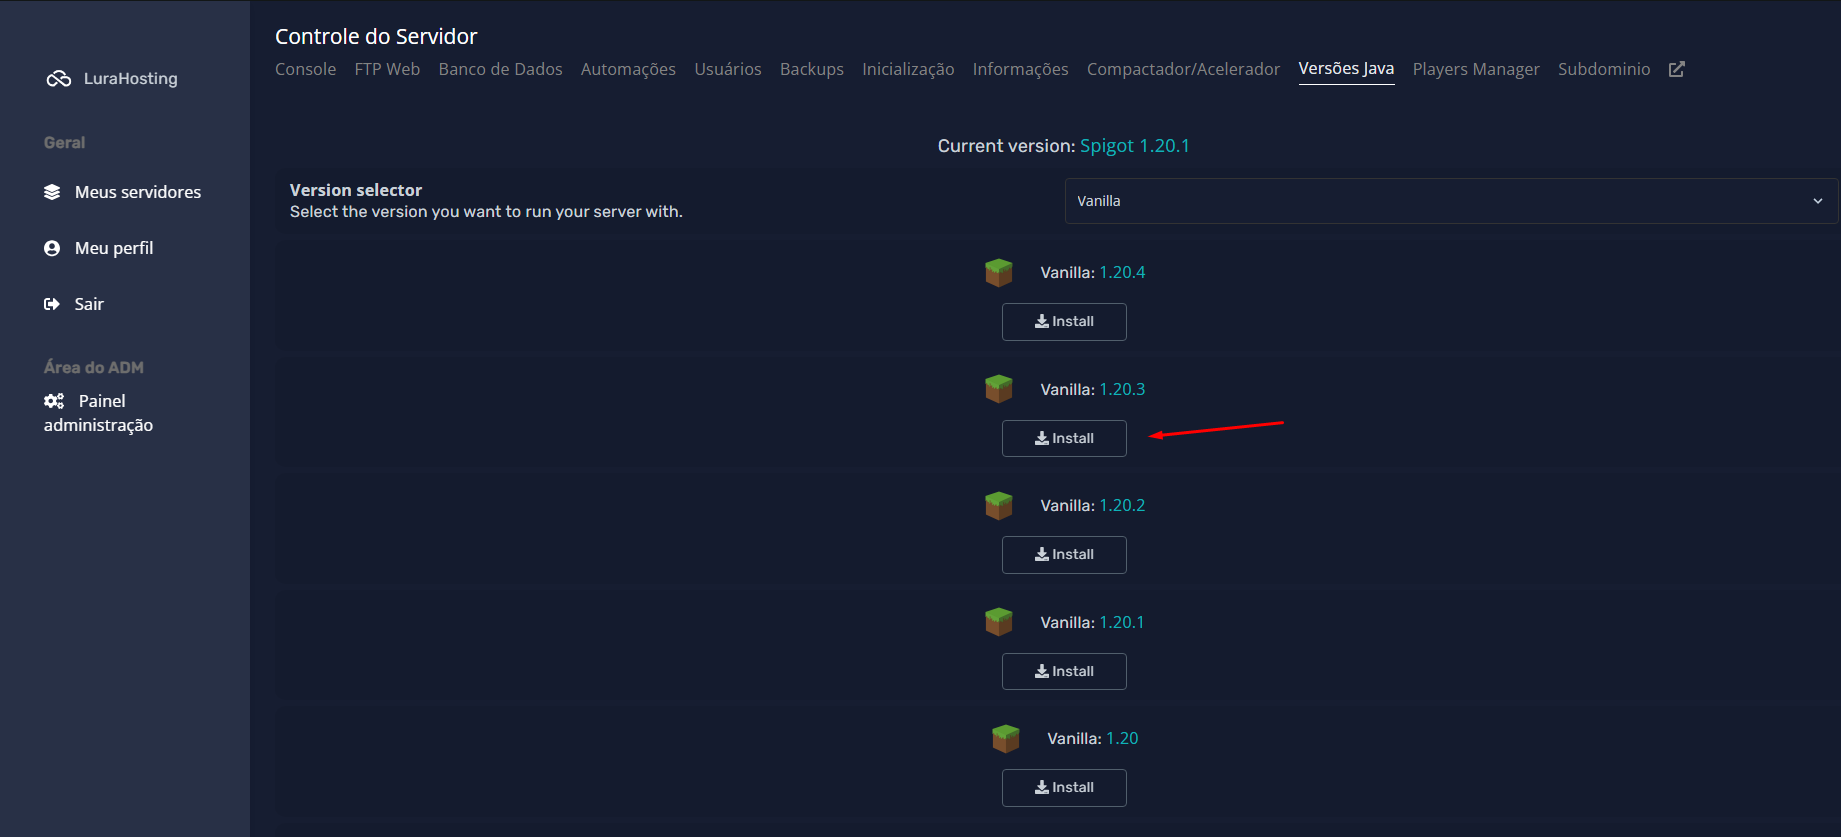Go to the Compactador/Acelerador tab
The image size is (1841, 837).
tap(1183, 69)
